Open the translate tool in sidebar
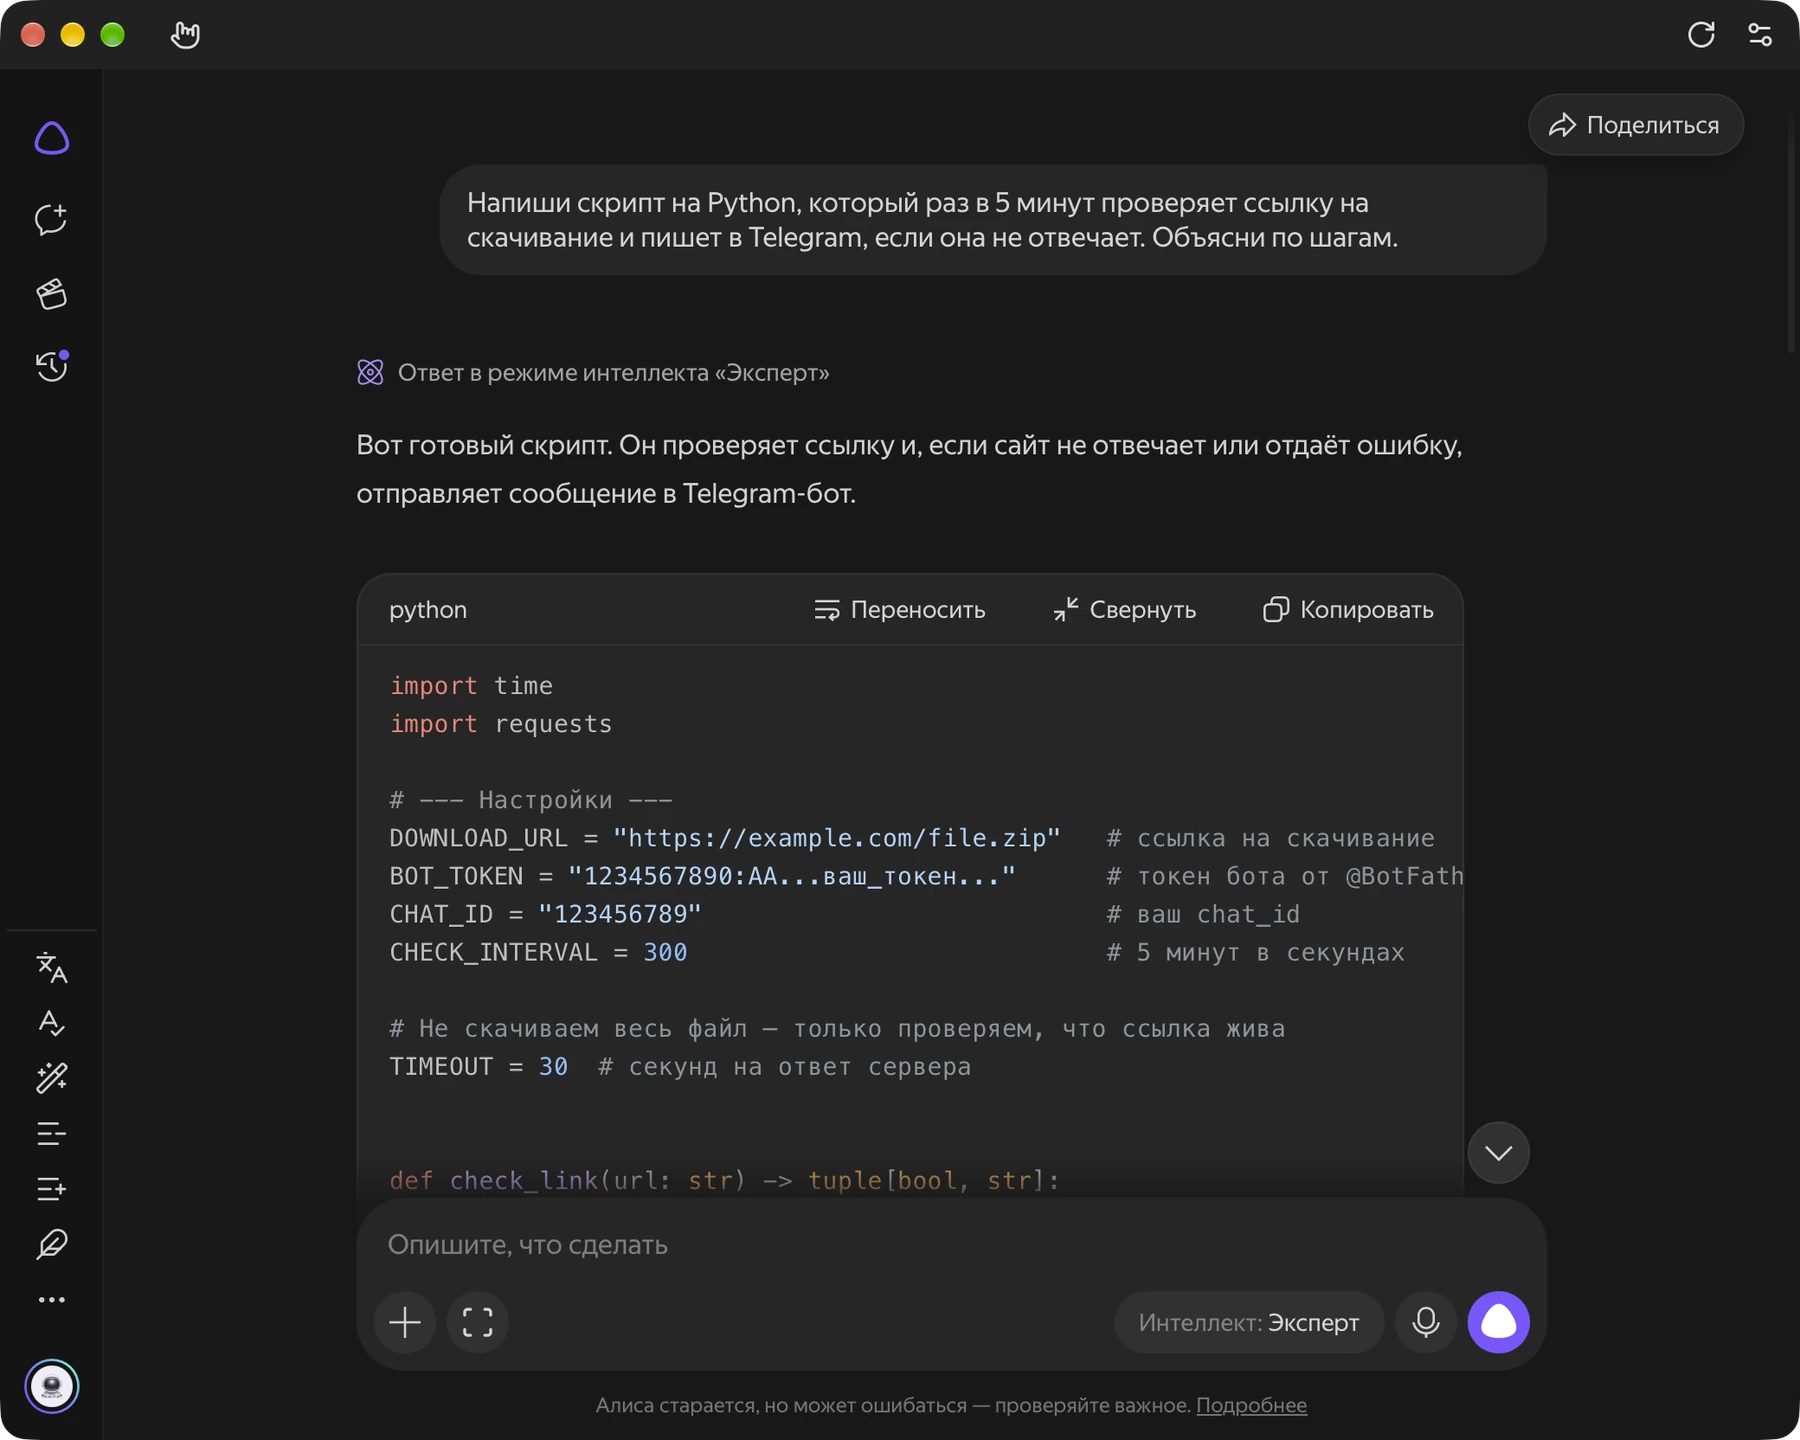Viewport: 1800px width, 1440px height. coord(52,967)
